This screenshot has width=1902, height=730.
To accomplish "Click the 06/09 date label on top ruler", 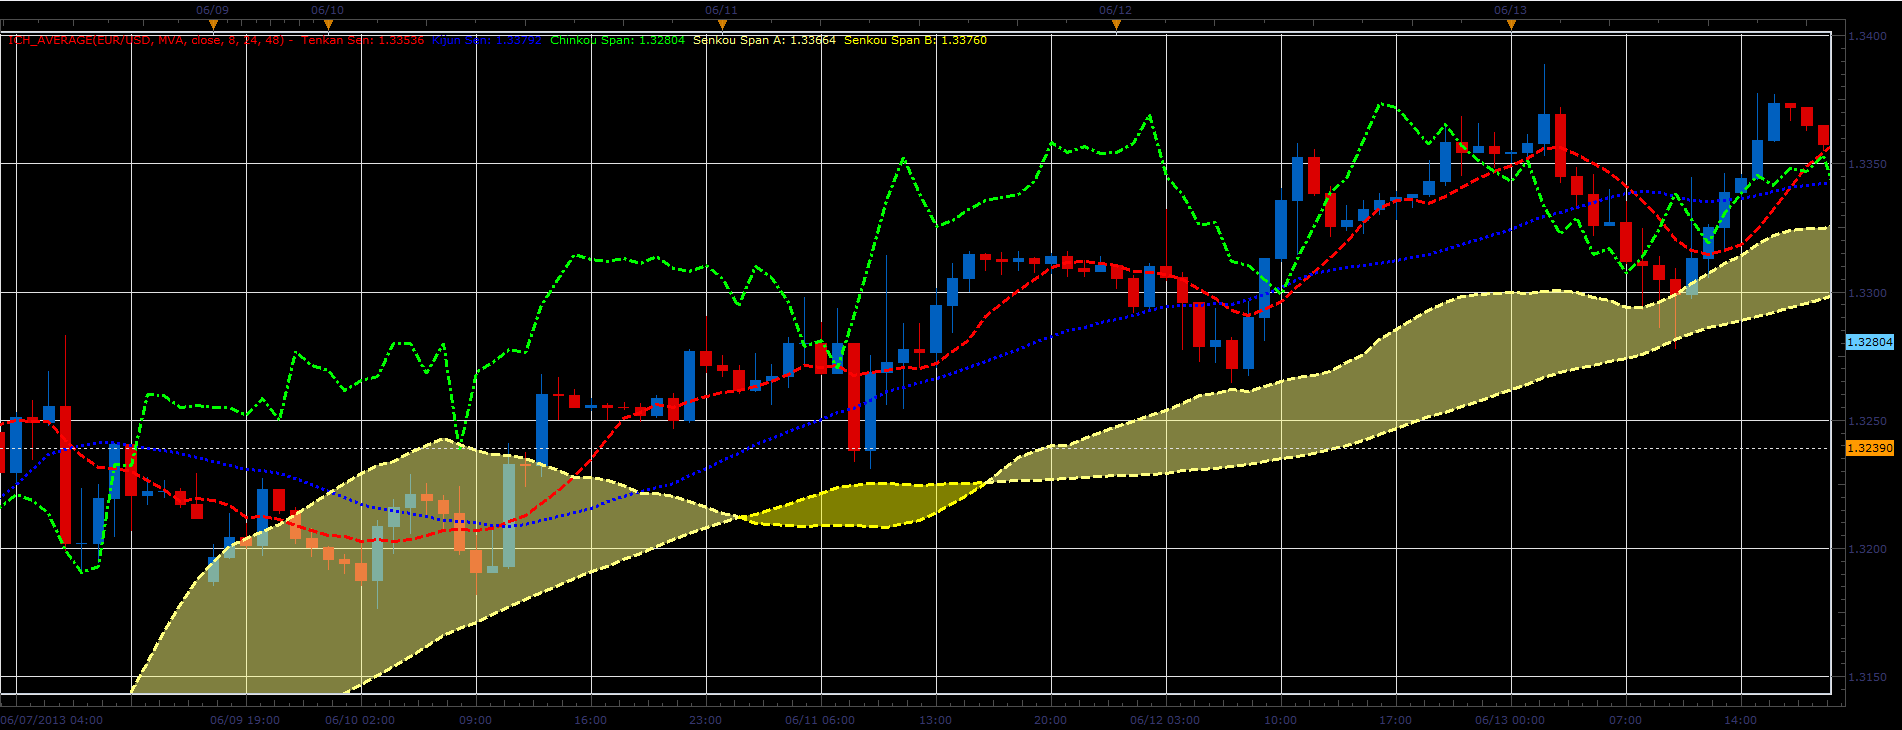I will tap(212, 10).
